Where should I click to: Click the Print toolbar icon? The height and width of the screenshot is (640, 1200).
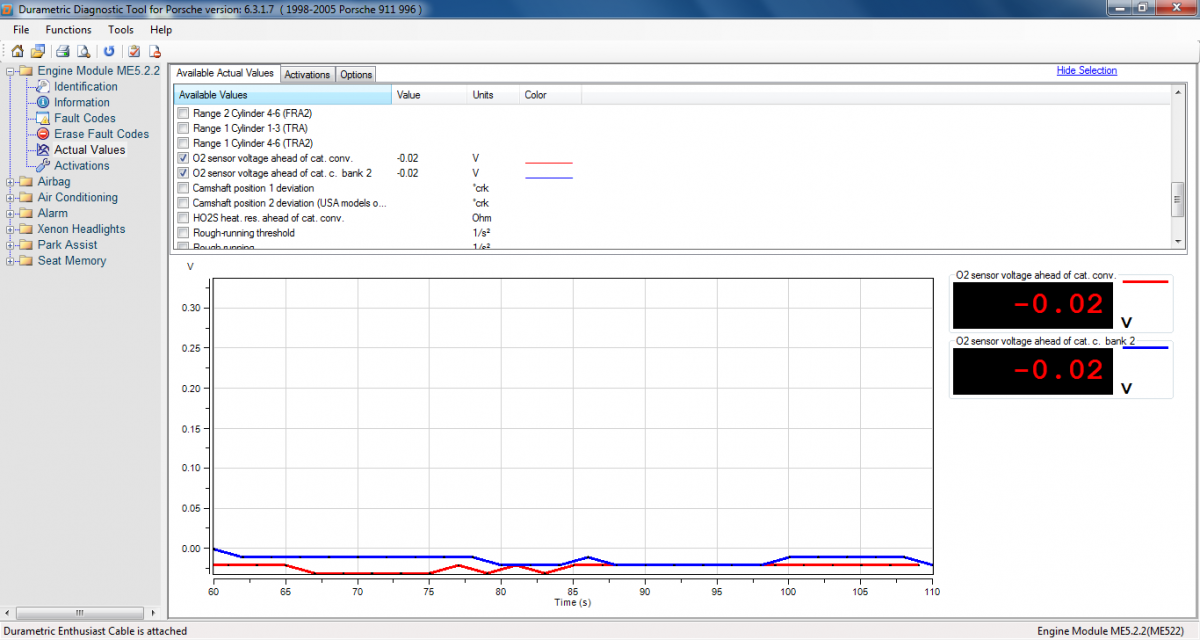pos(62,51)
